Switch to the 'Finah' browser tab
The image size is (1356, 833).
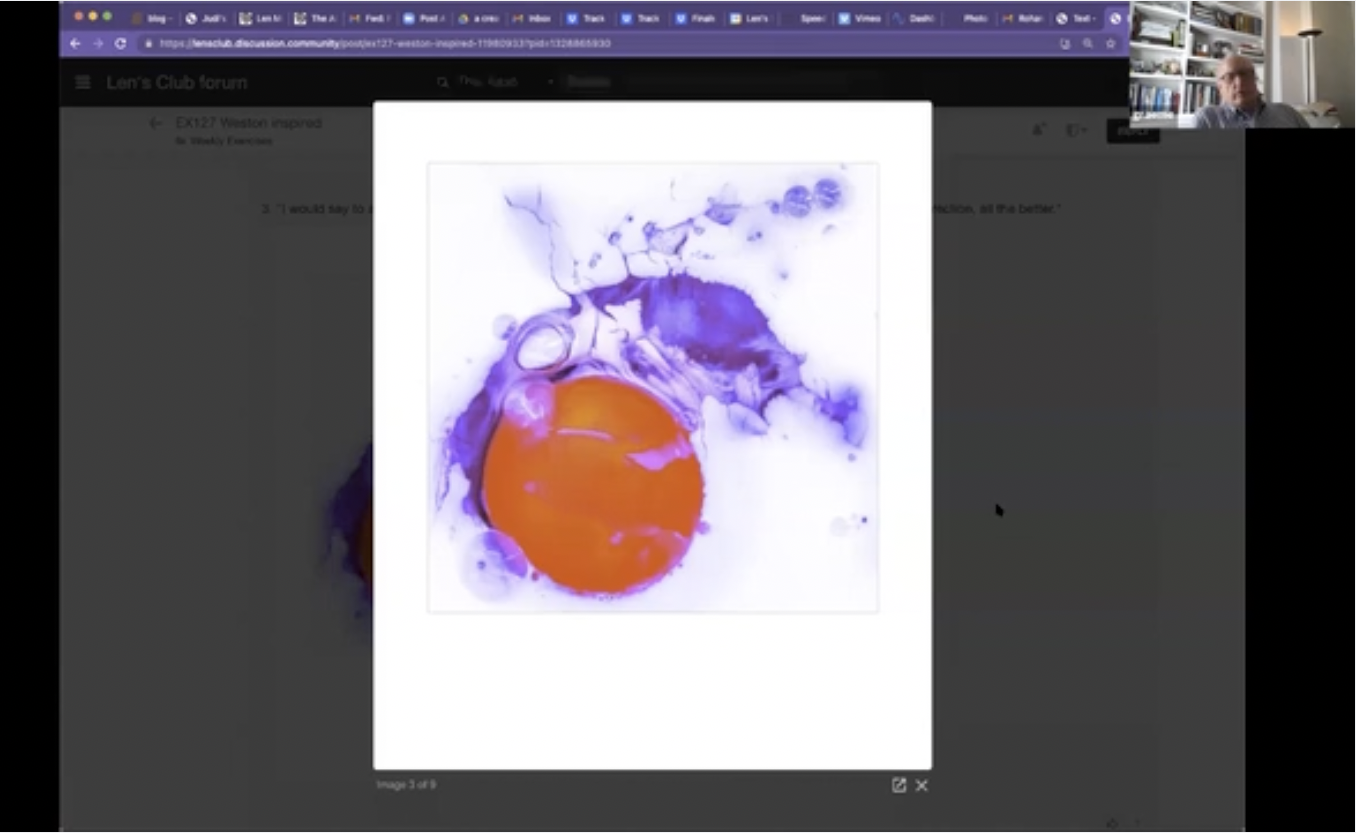694,18
